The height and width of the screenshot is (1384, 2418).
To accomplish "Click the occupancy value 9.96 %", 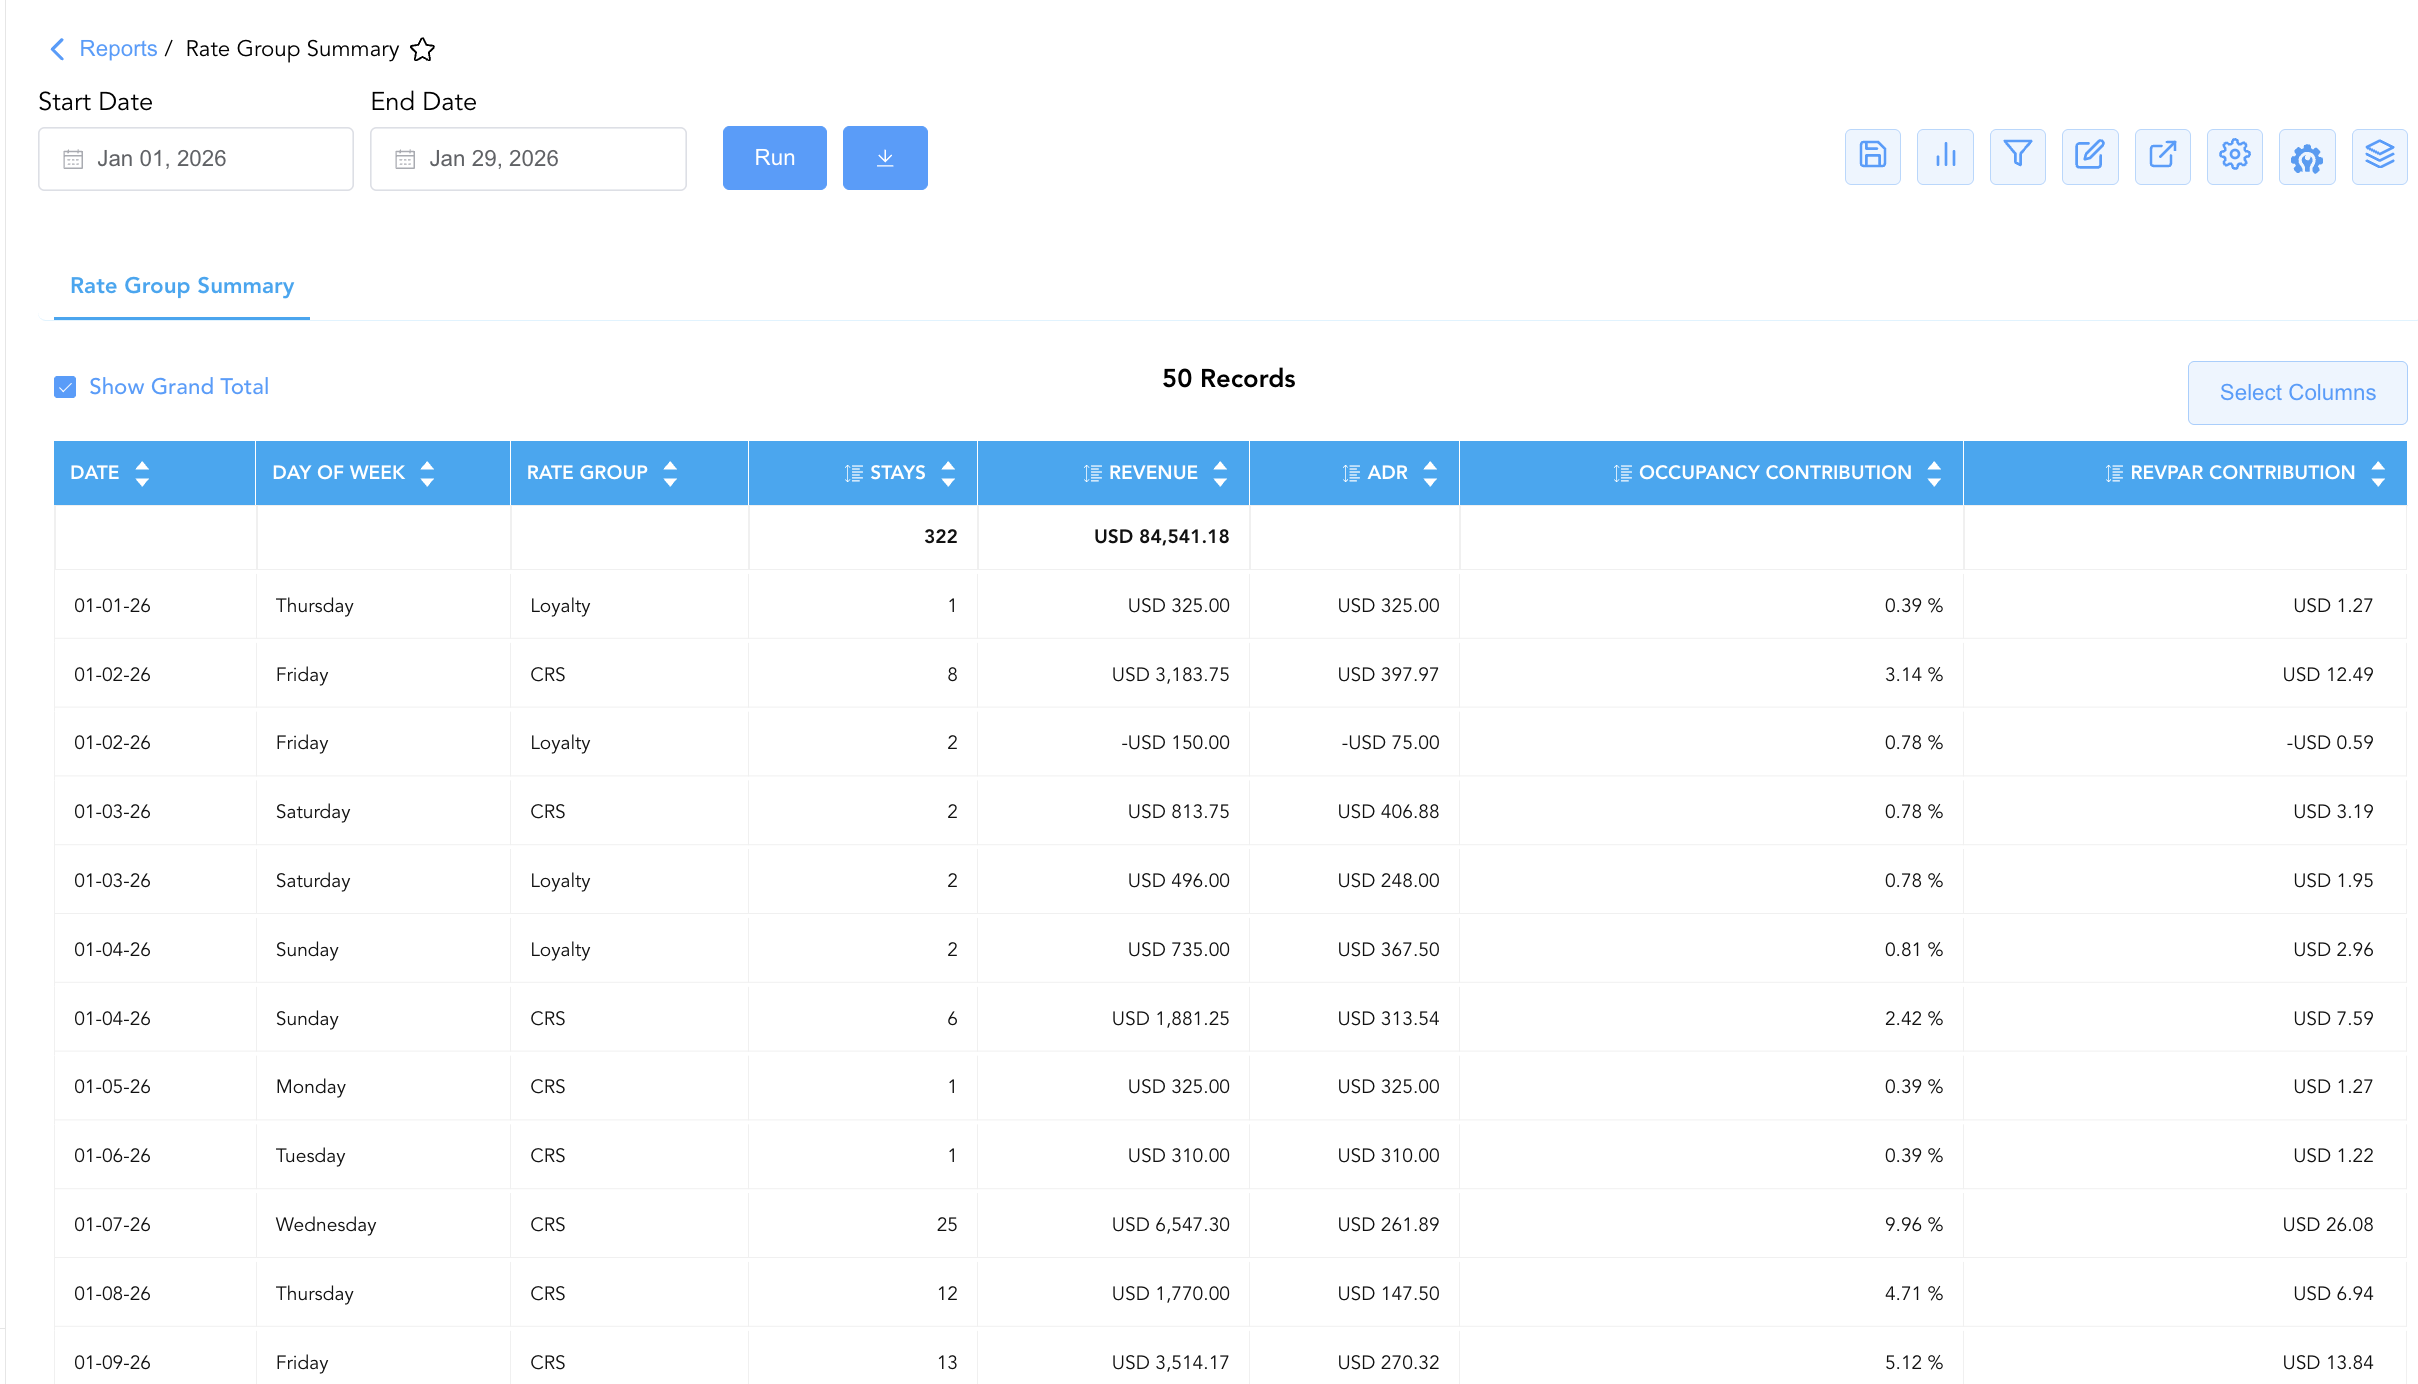I will [x=1914, y=1225].
